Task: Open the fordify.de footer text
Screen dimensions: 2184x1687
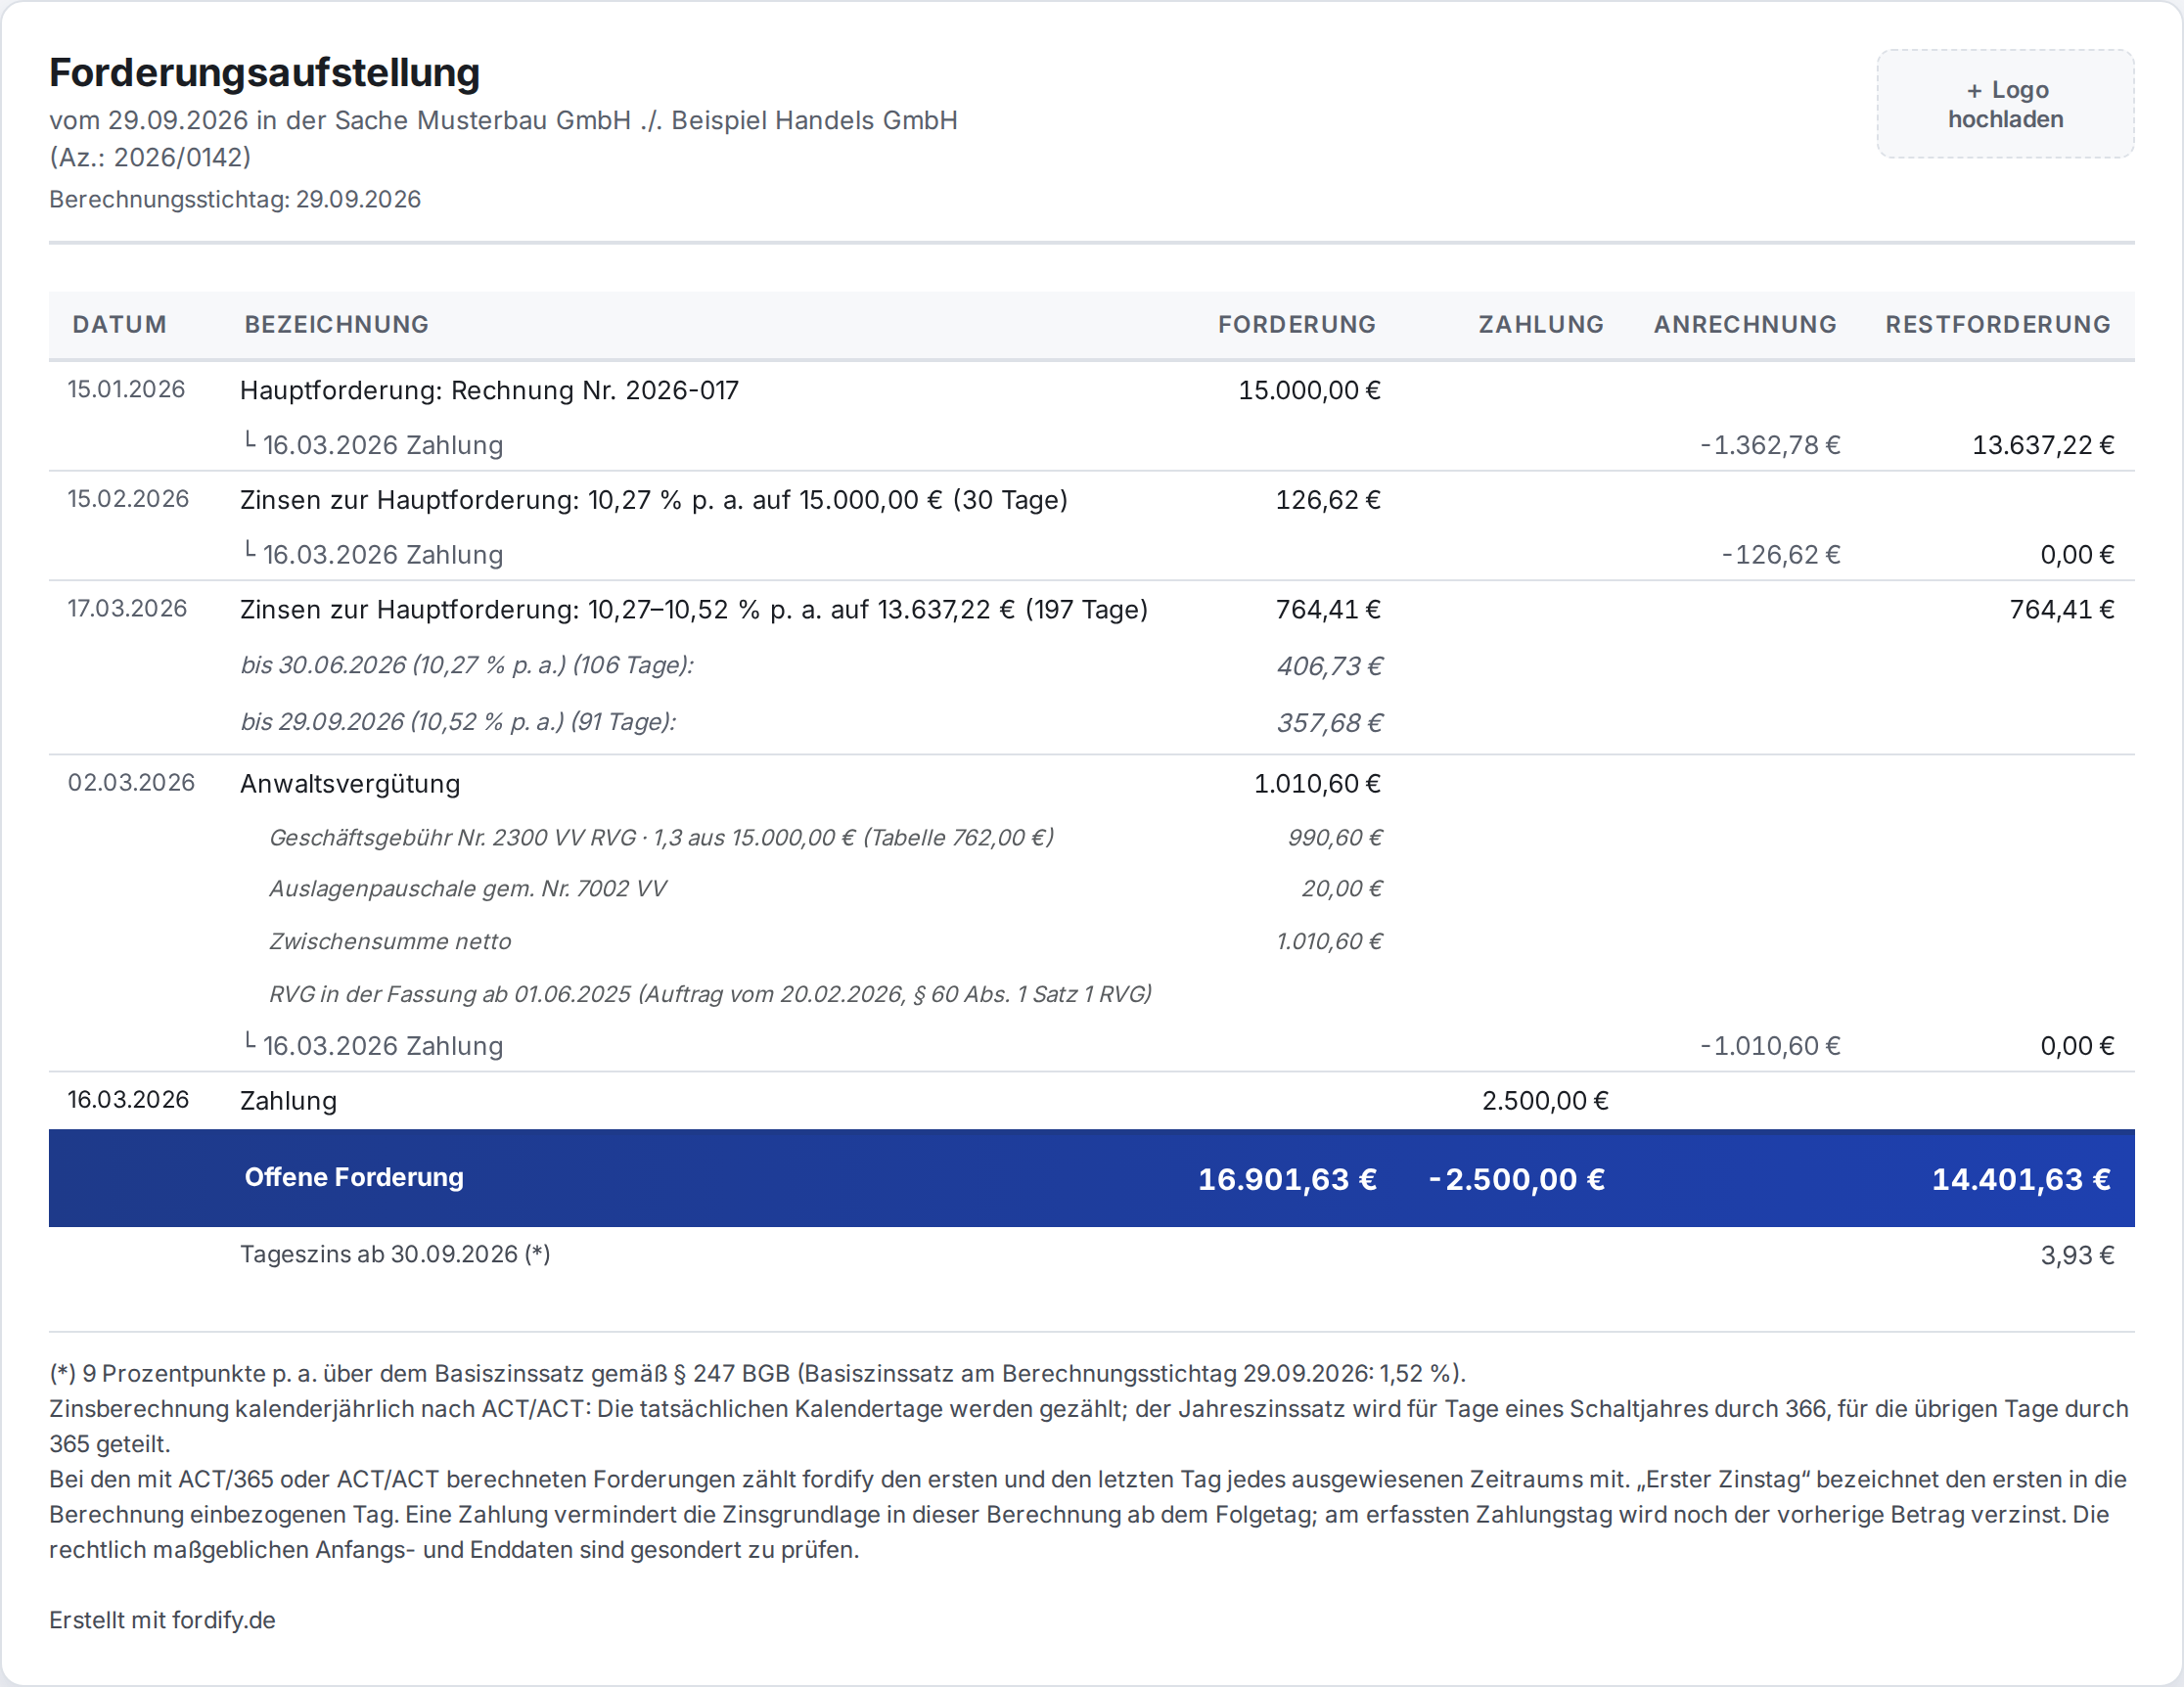Action: click(x=162, y=1620)
